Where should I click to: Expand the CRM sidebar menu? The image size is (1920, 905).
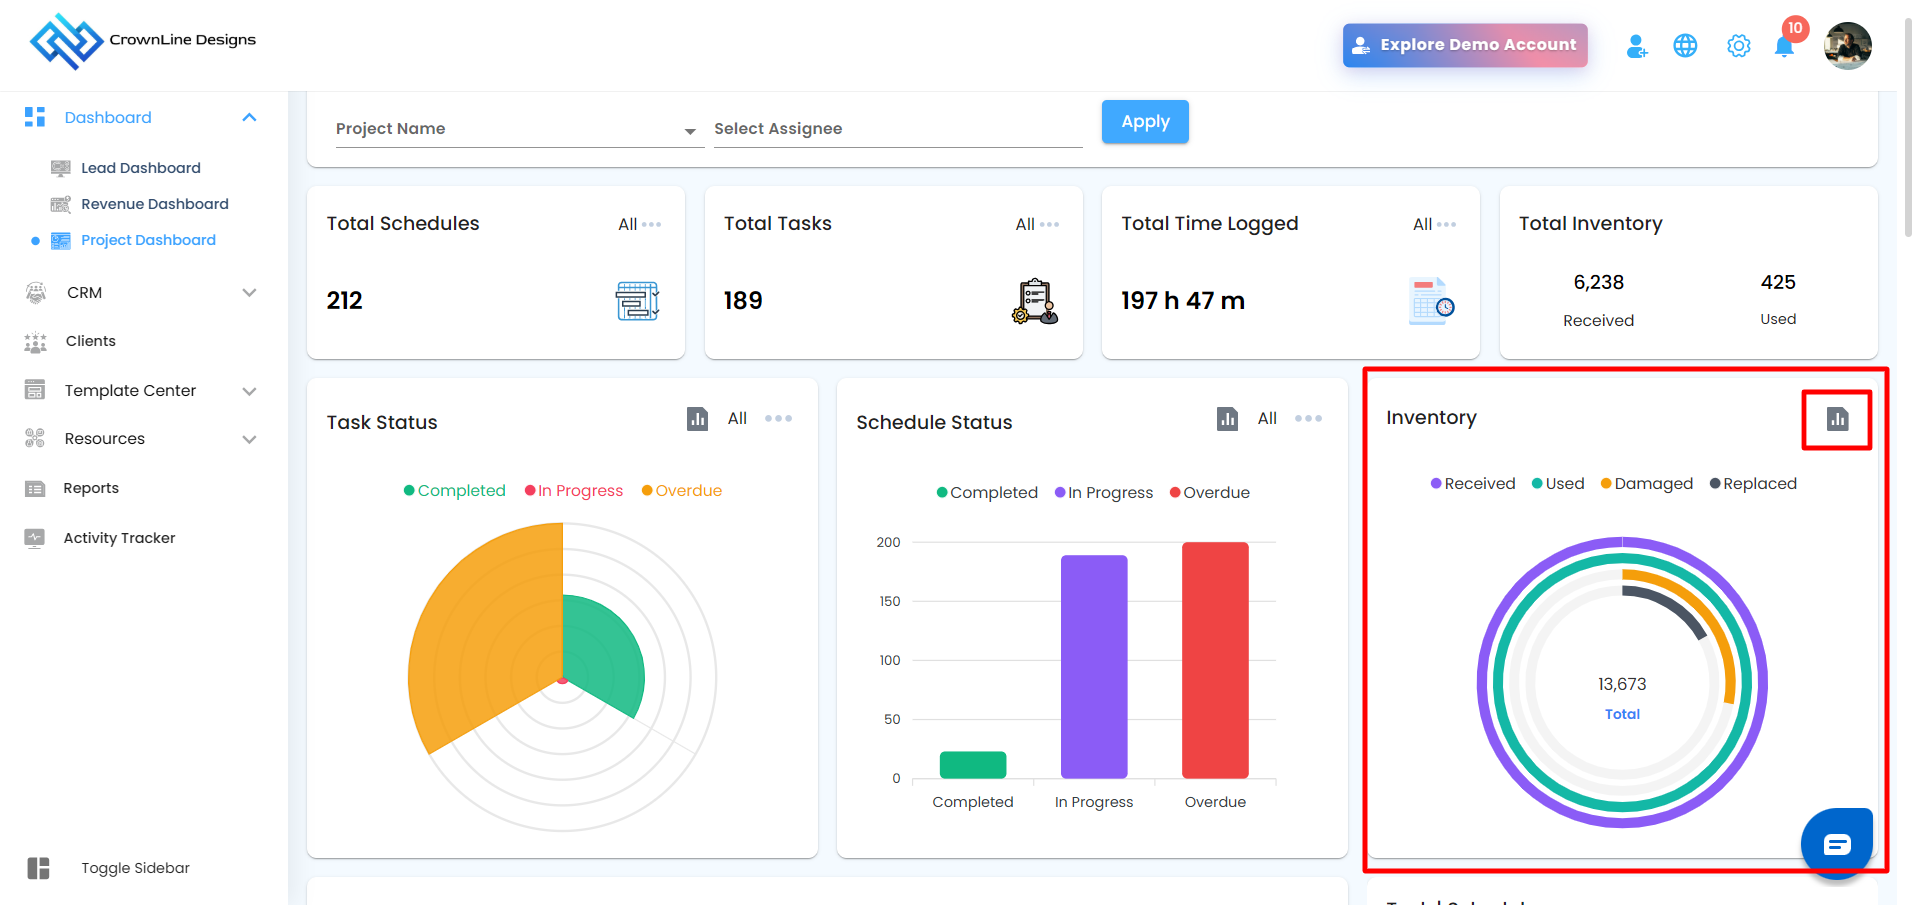[140, 293]
